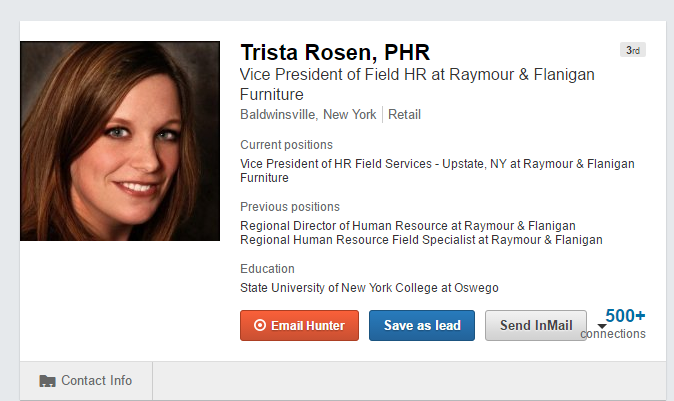Screen dimensions: 674x401
Task: Open the Regional Human Resource Field Specialist position
Action: pyautogui.click(x=421, y=240)
